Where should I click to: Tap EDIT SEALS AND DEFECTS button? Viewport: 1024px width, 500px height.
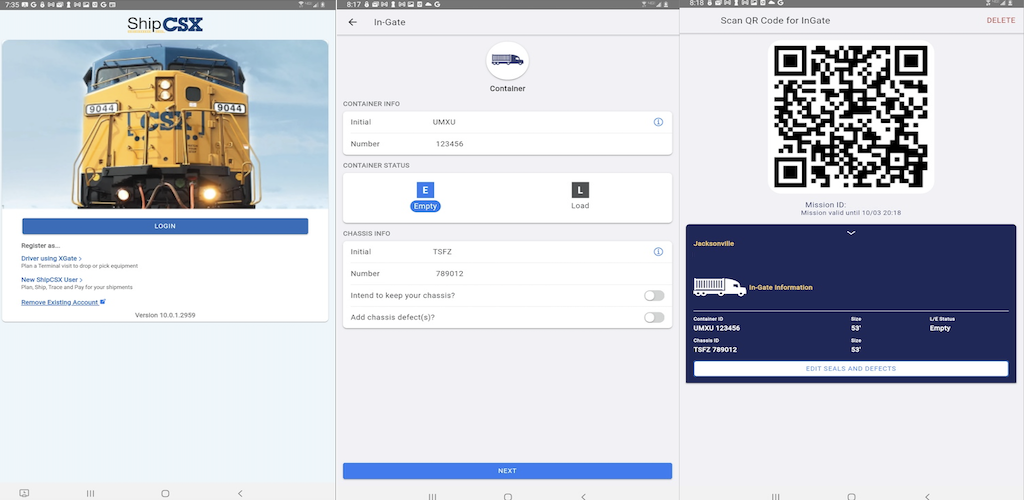click(x=850, y=369)
